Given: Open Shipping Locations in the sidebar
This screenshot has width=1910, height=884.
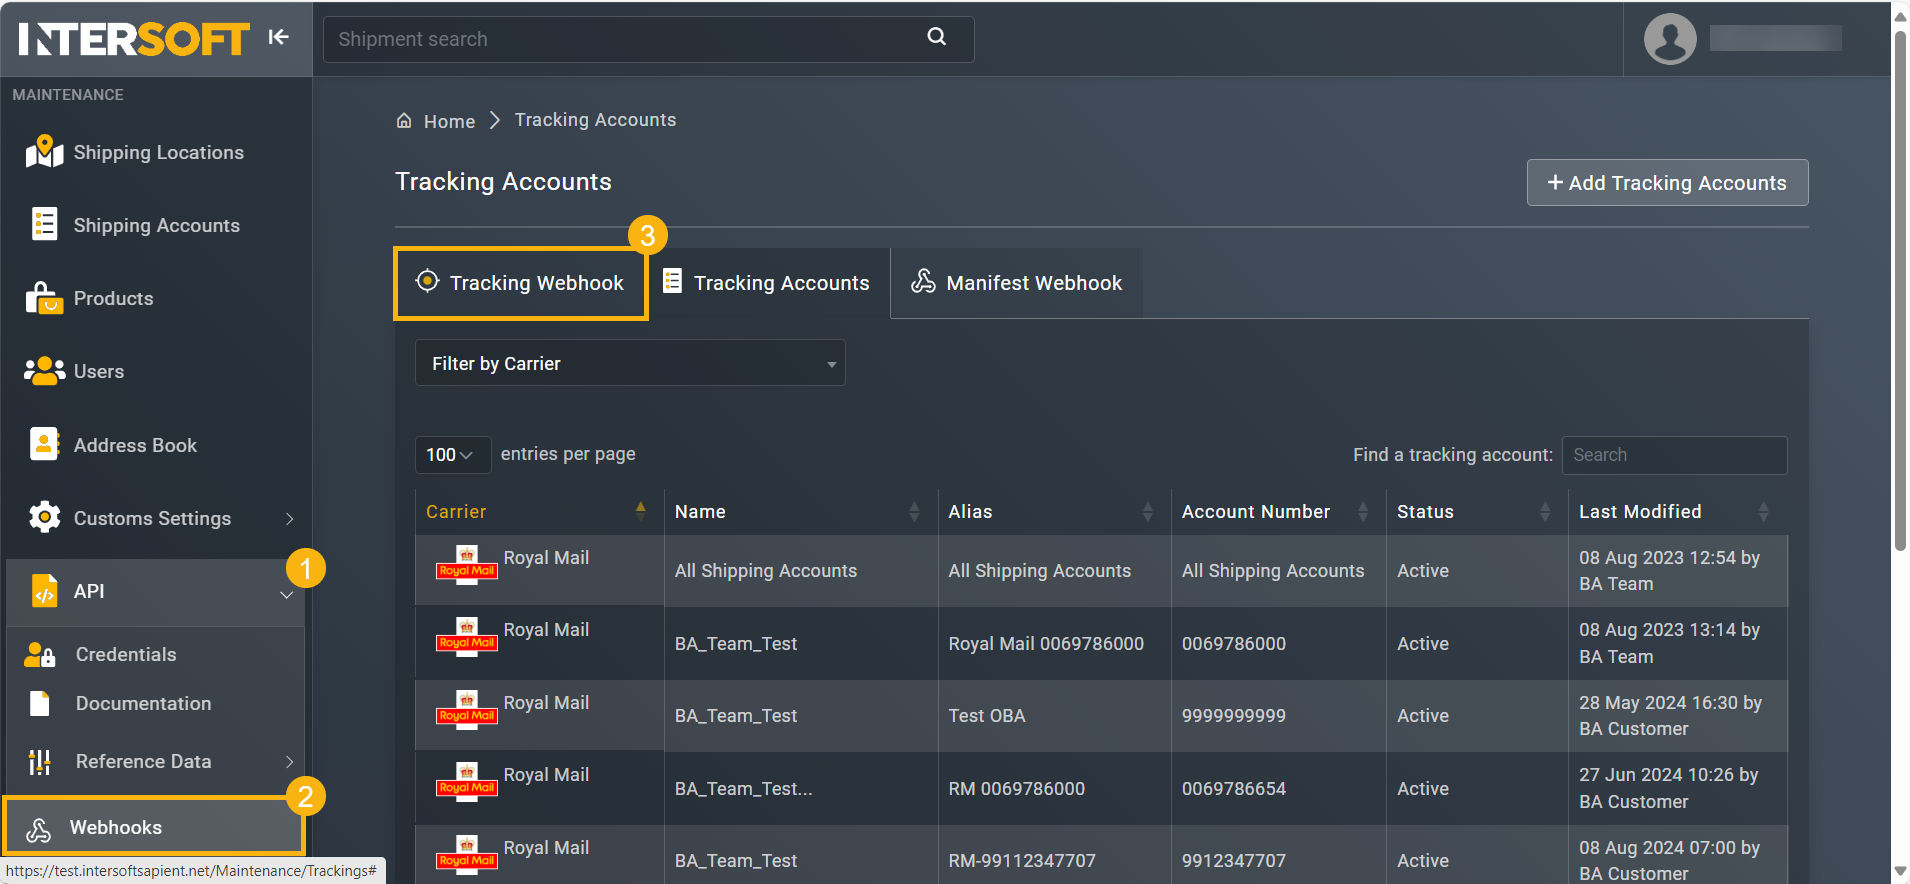Looking at the screenshot, I should pos(157,152).
